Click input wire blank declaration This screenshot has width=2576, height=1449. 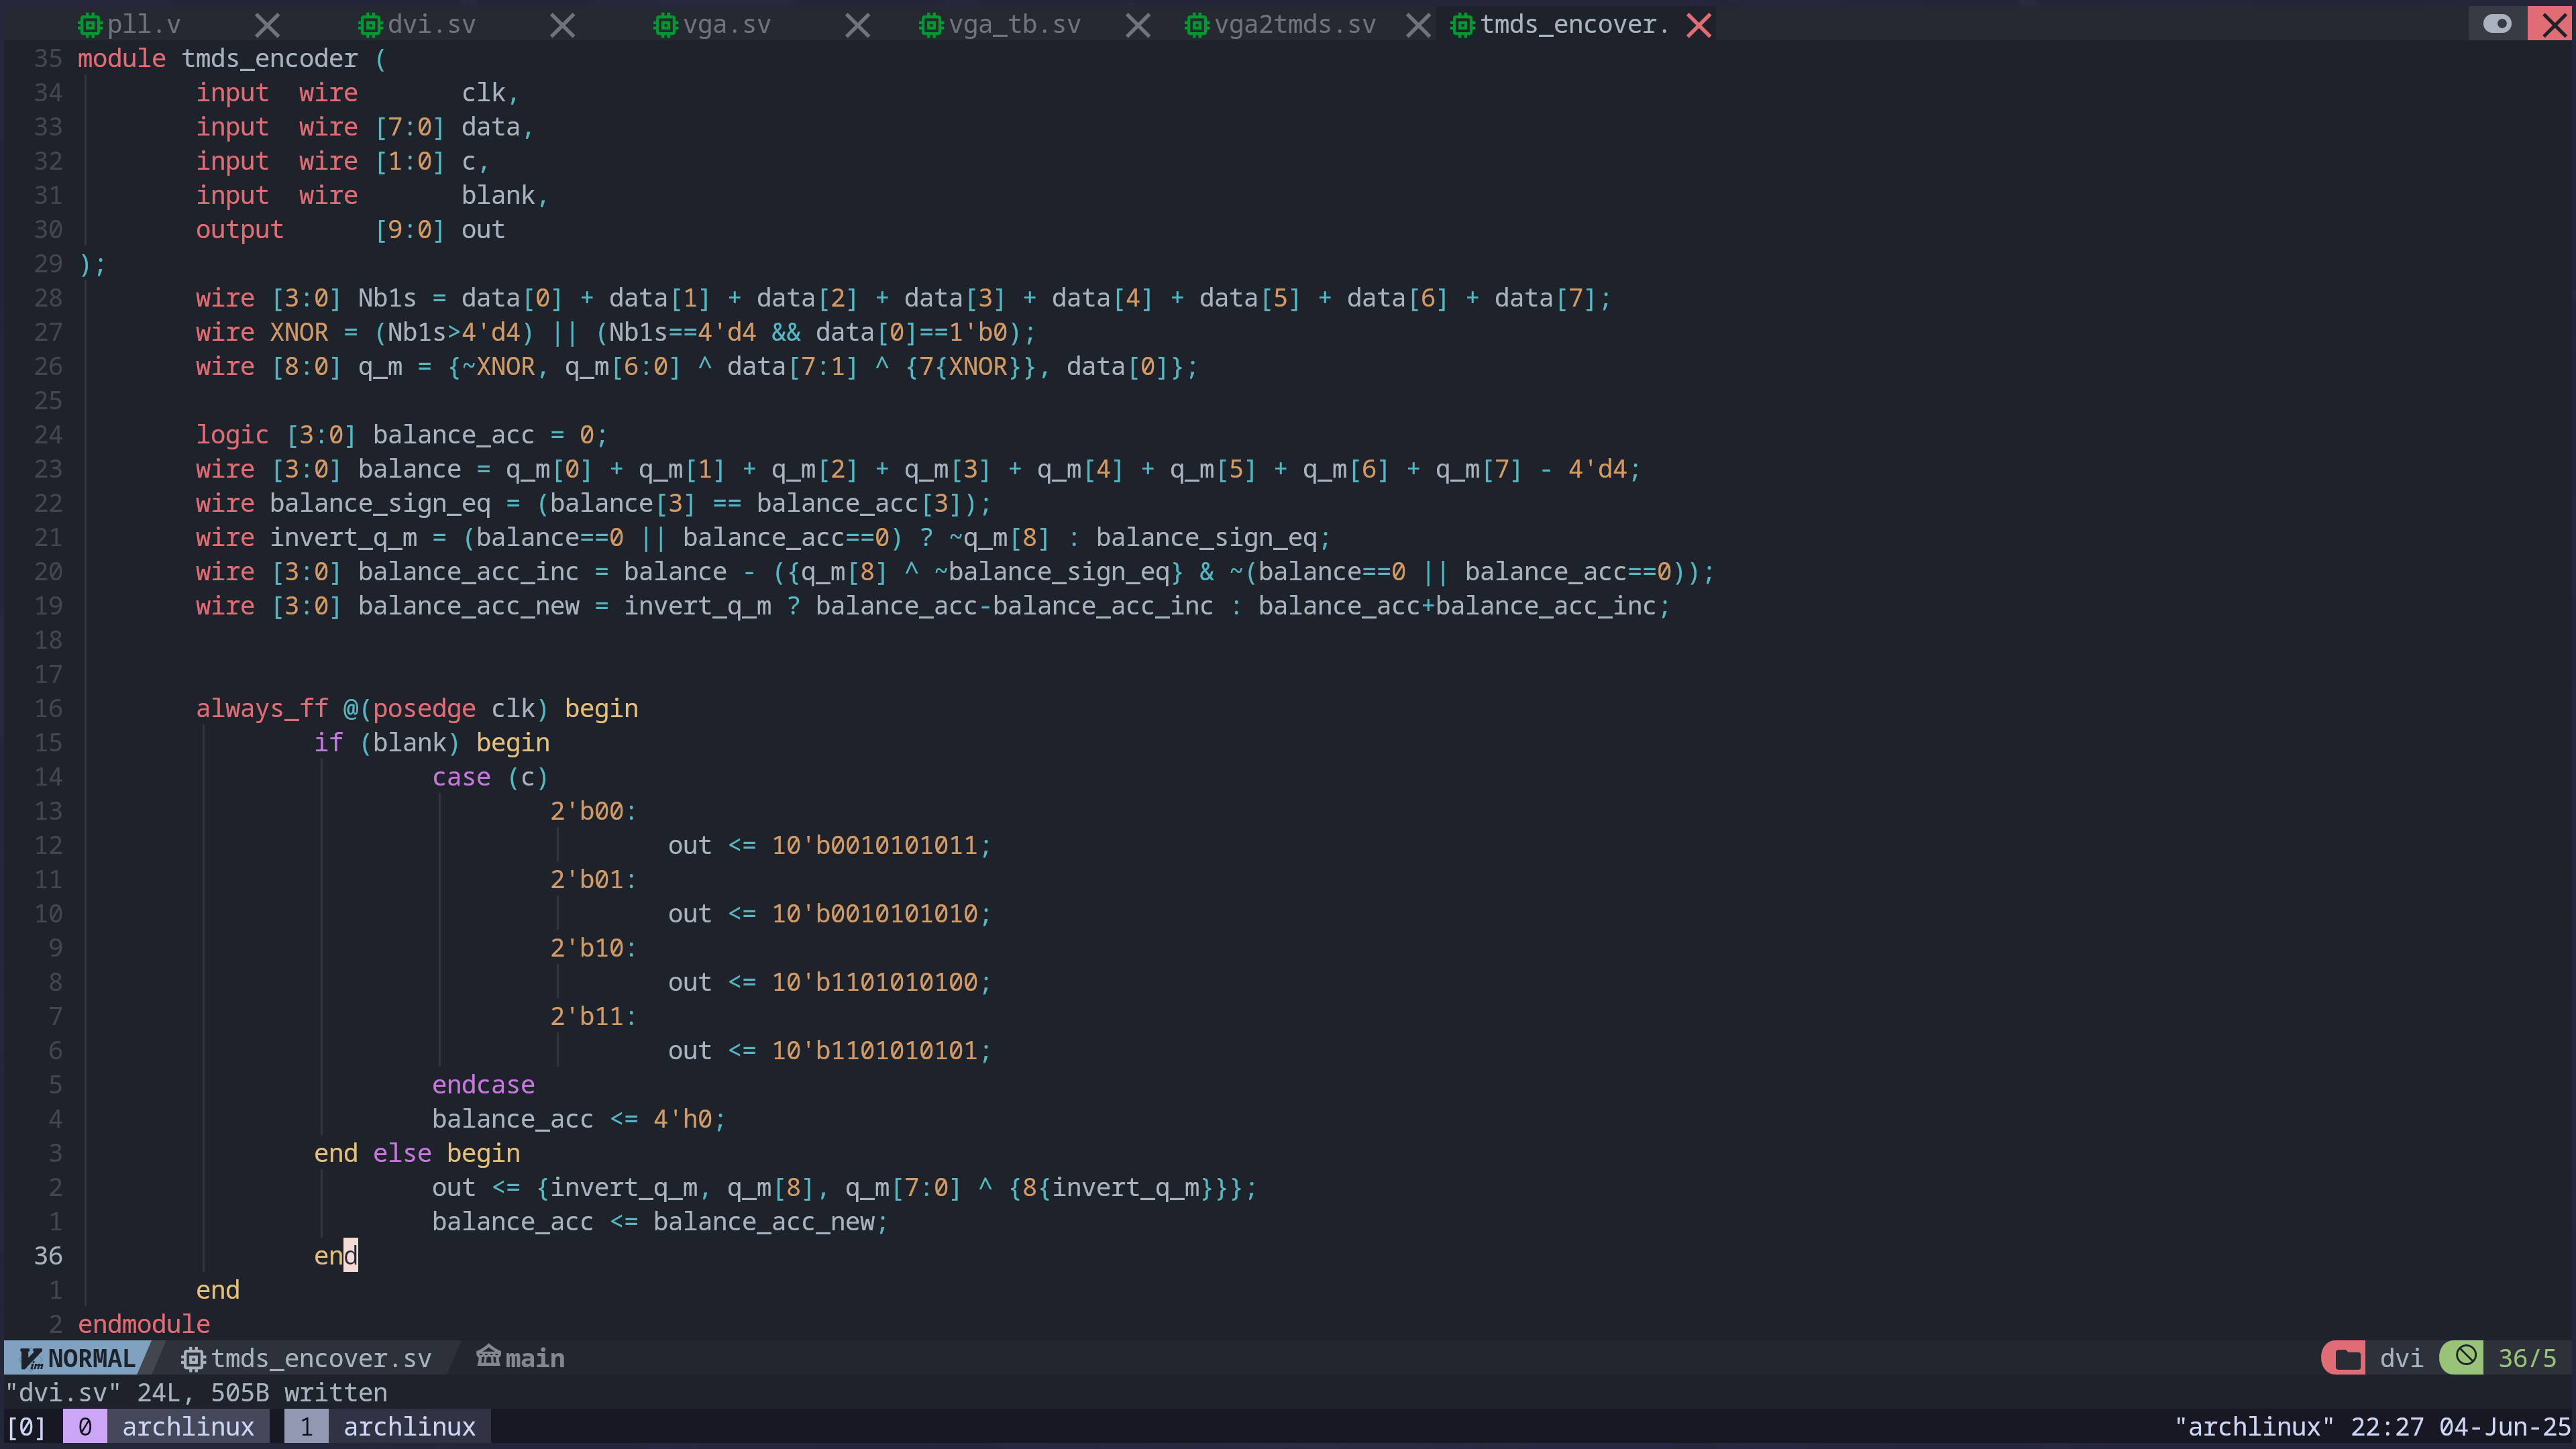coord(372,196)
